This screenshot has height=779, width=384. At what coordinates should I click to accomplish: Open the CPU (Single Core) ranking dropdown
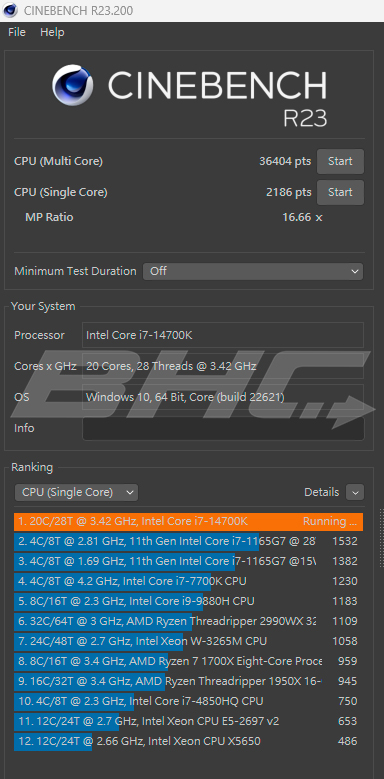[77, 492]
